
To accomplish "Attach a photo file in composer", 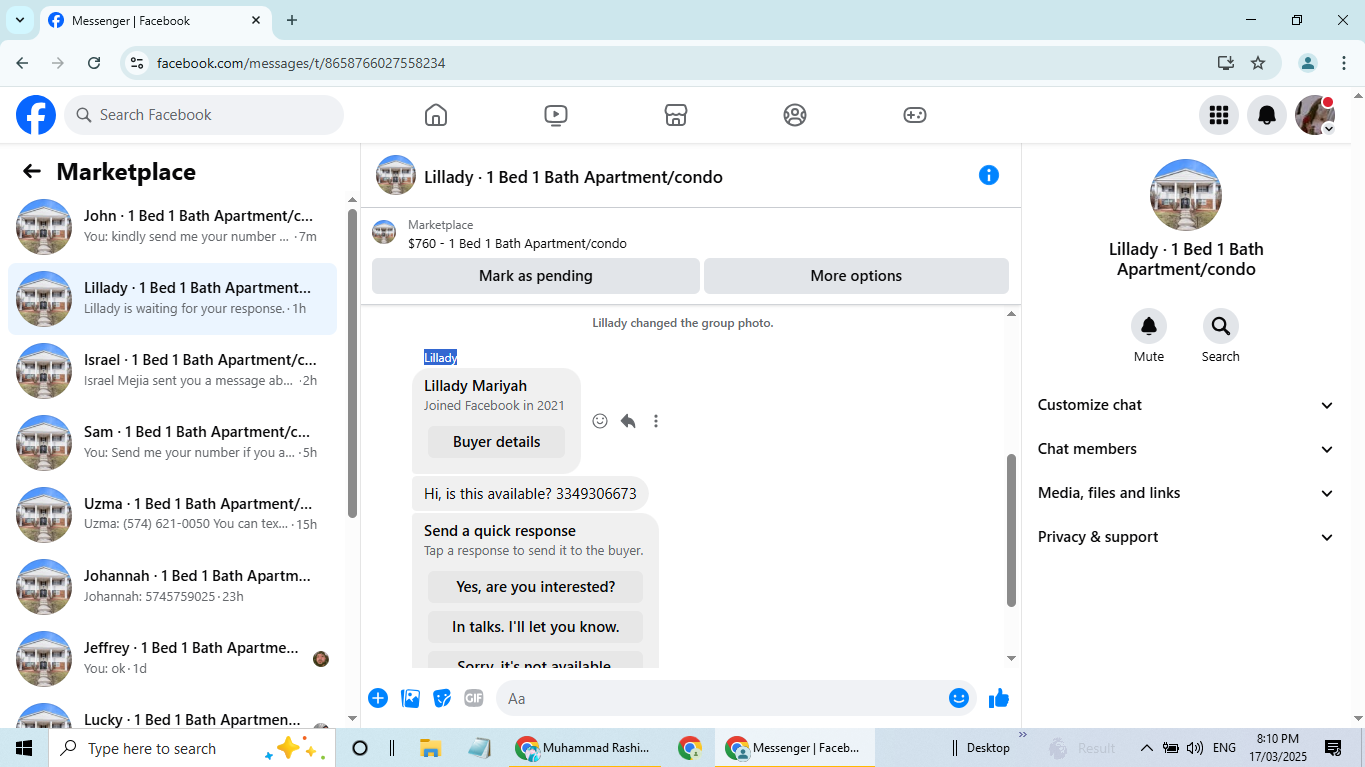I will point(410,698).
